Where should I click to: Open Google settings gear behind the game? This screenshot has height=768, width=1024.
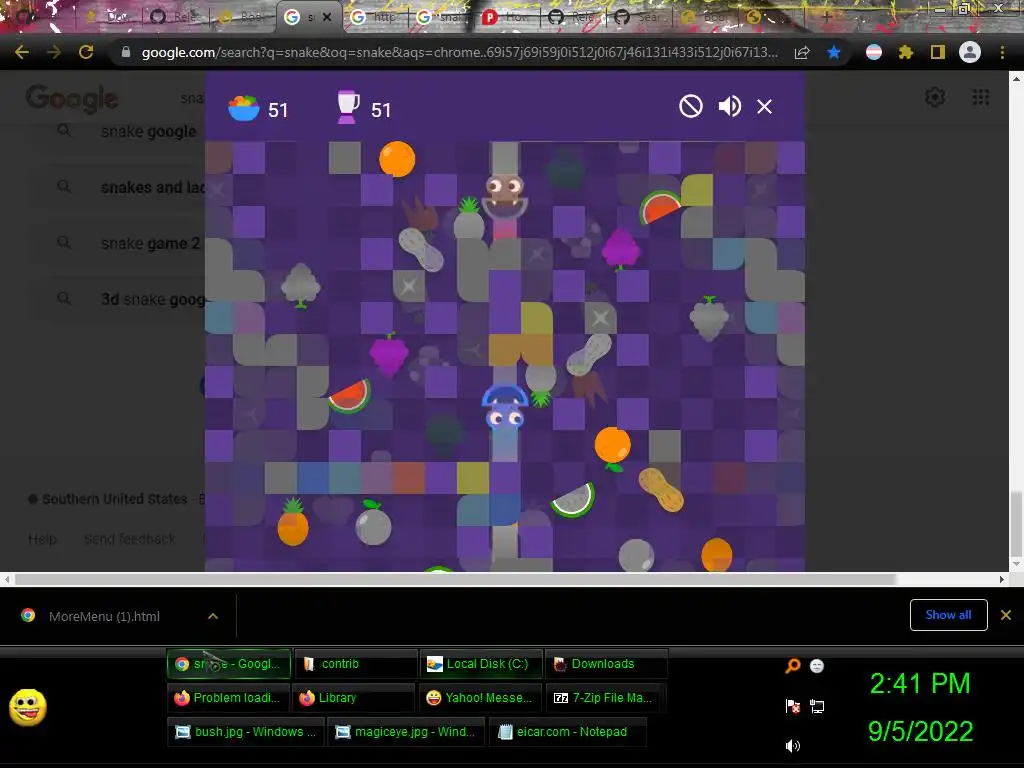click(935, 97)
